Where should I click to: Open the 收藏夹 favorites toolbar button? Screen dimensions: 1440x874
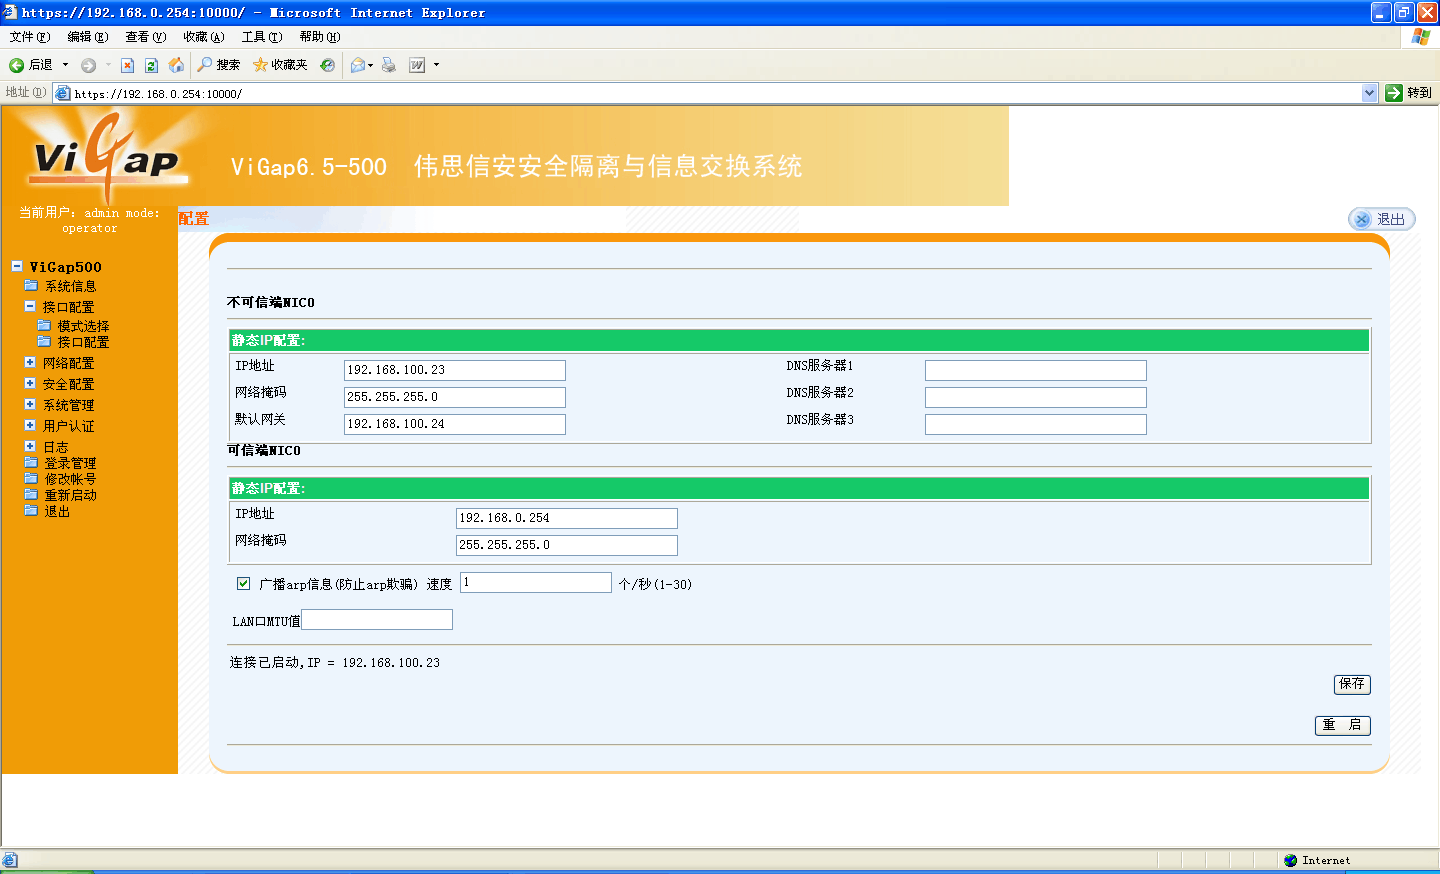280,65
